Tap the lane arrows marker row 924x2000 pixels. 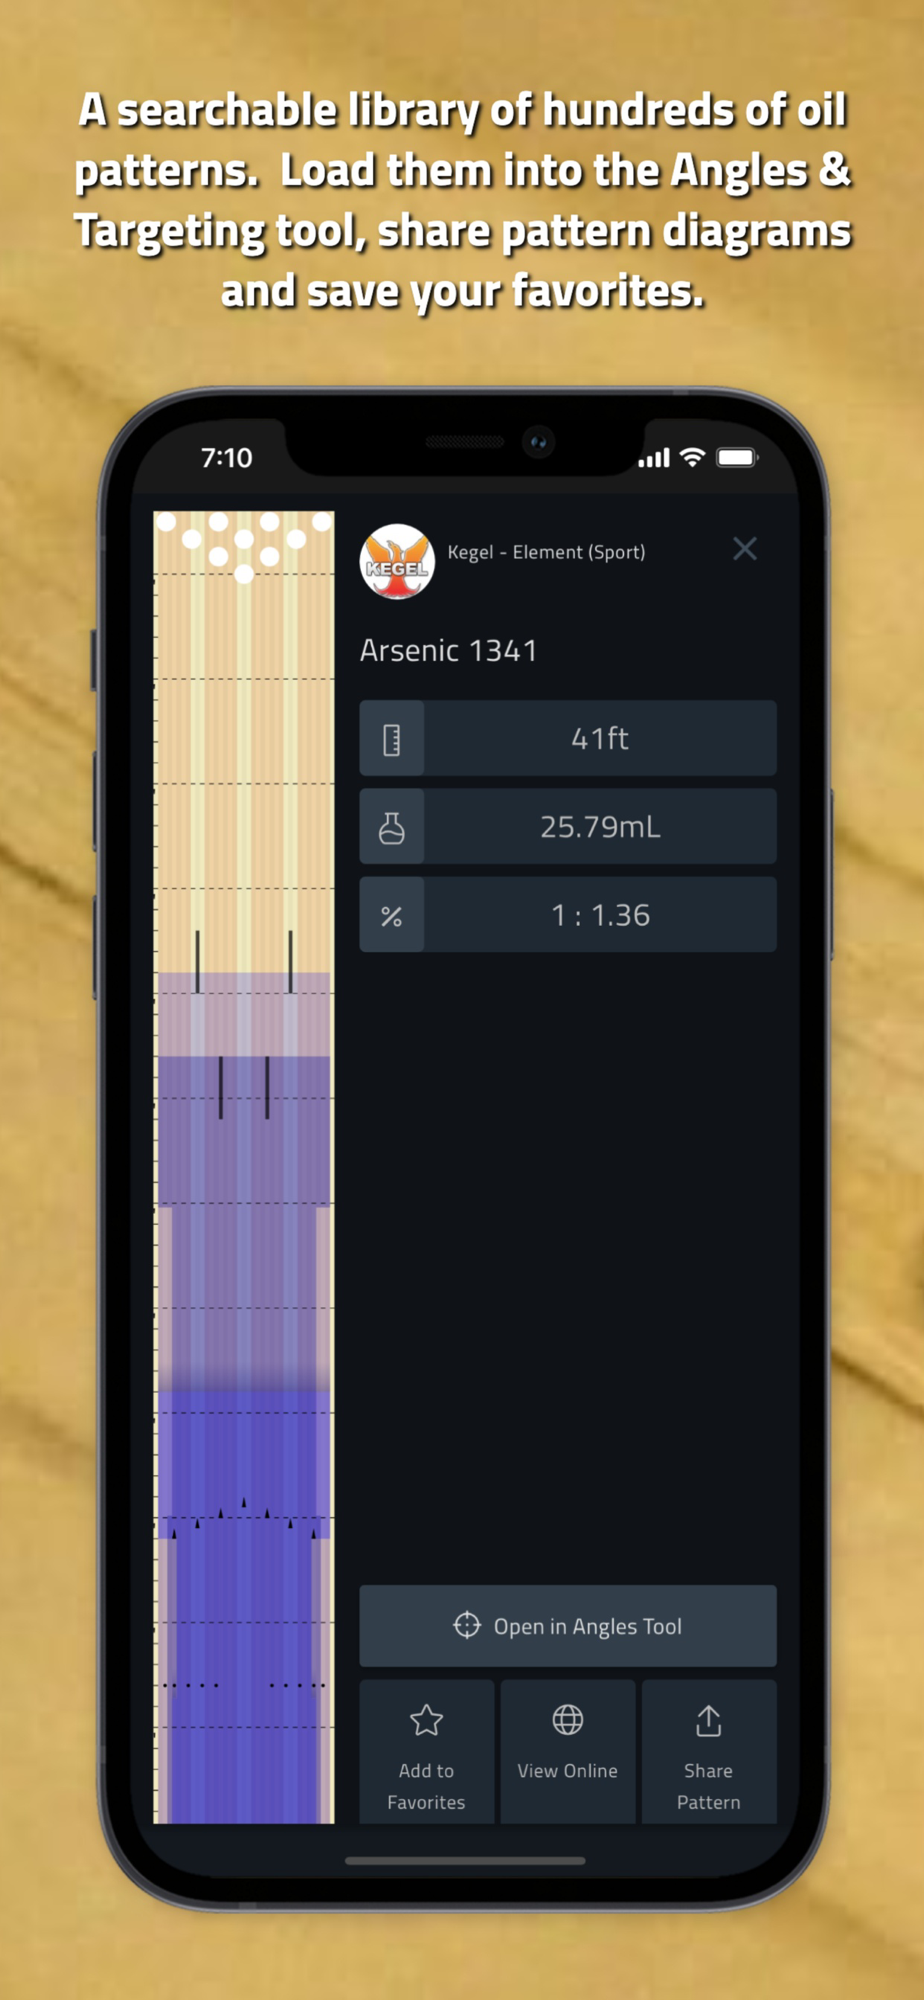point(244,1518)
